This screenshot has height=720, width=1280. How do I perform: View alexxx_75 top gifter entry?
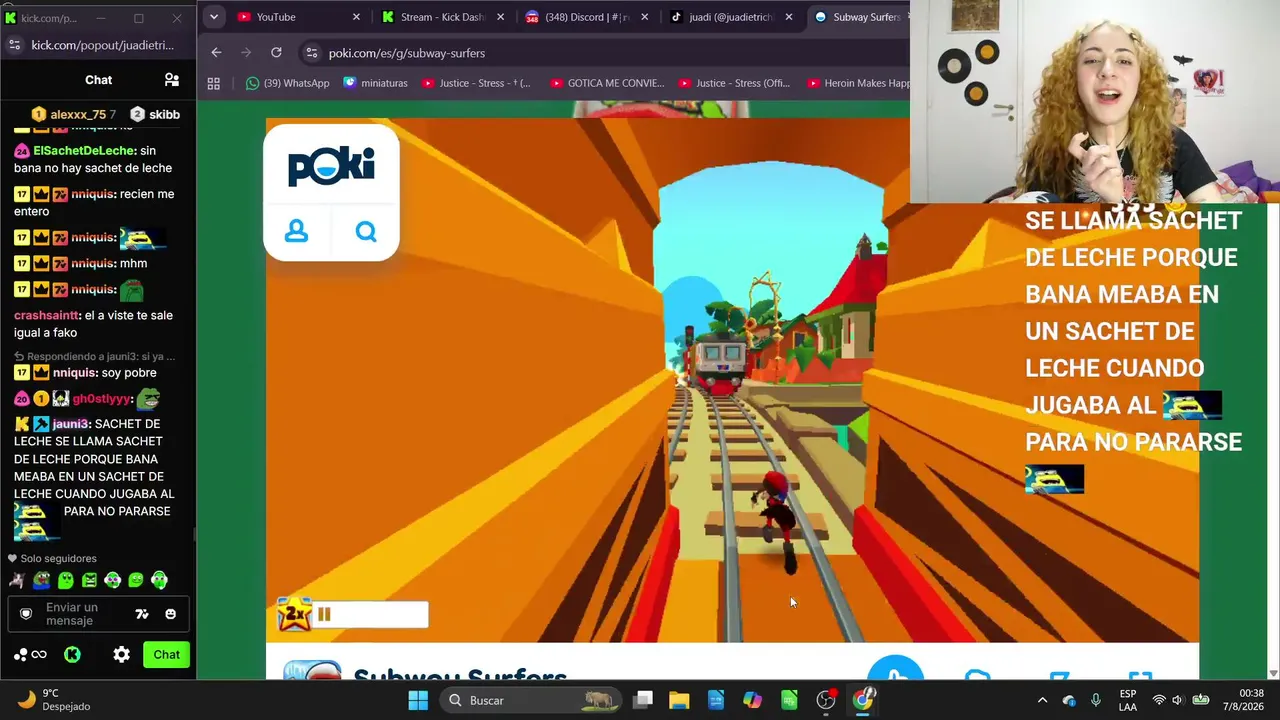(74, 115)
